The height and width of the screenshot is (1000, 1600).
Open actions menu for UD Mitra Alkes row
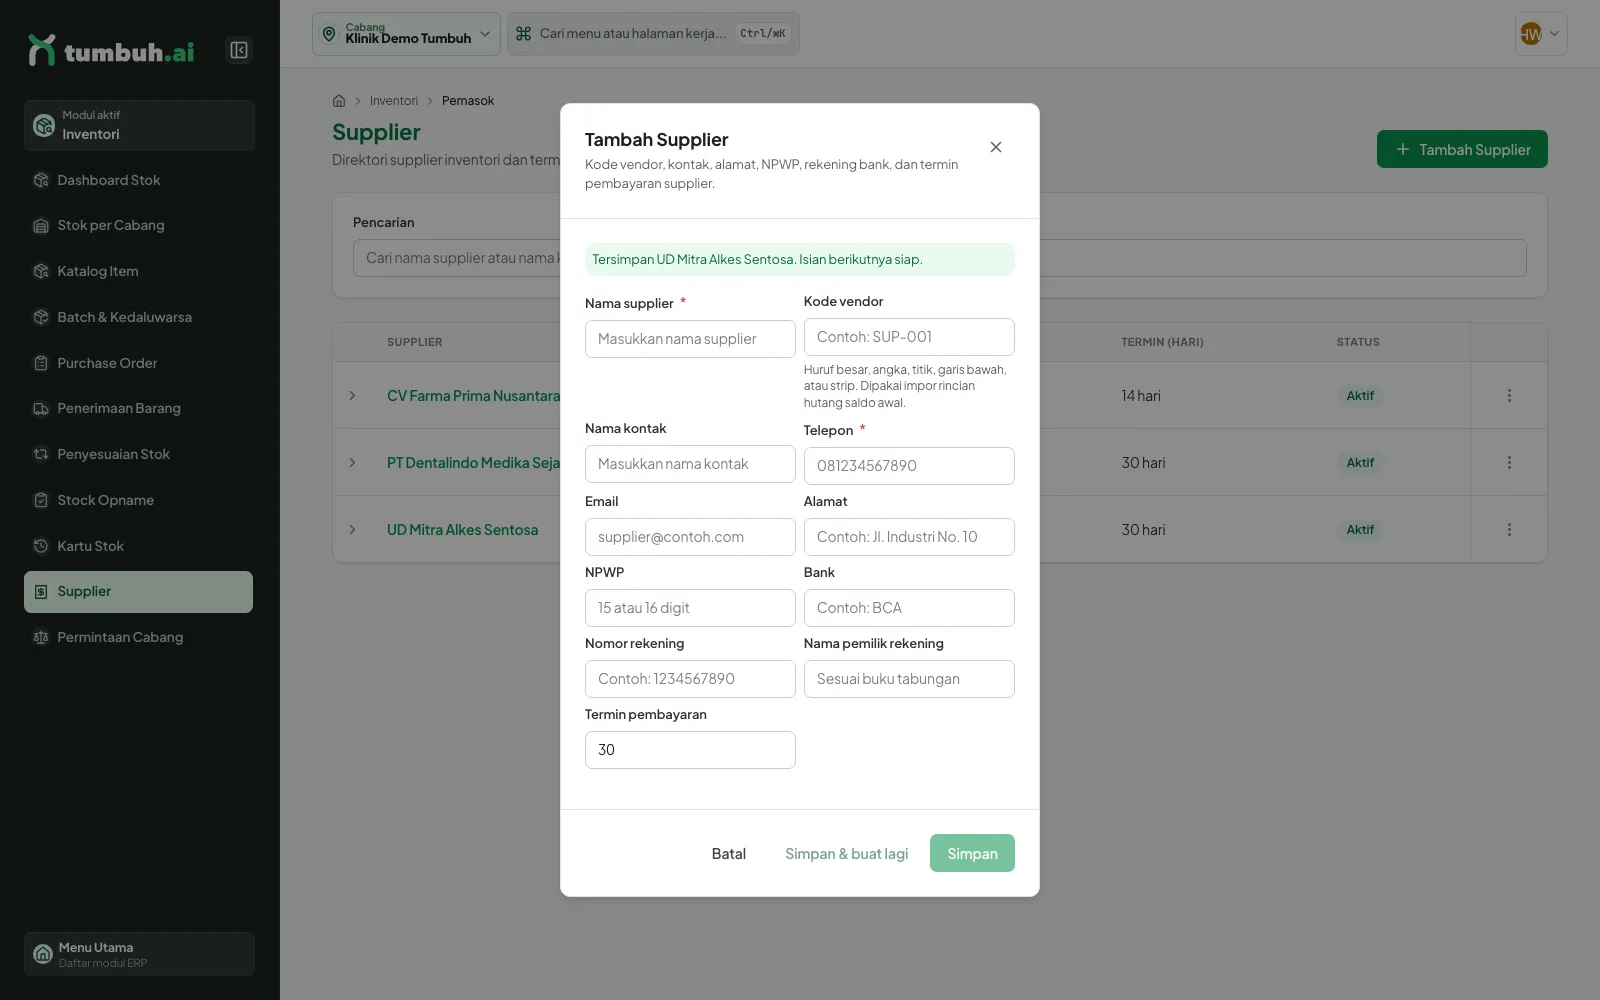pyautogui.click(x=1509, y=530)
